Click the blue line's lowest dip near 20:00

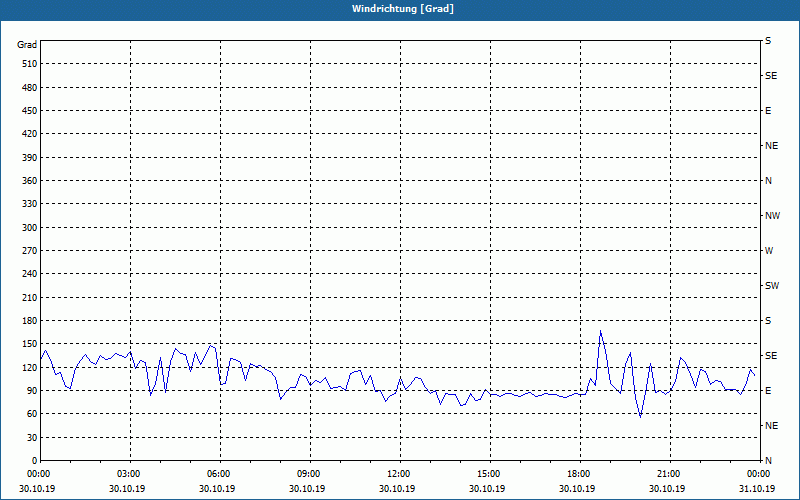641,417
